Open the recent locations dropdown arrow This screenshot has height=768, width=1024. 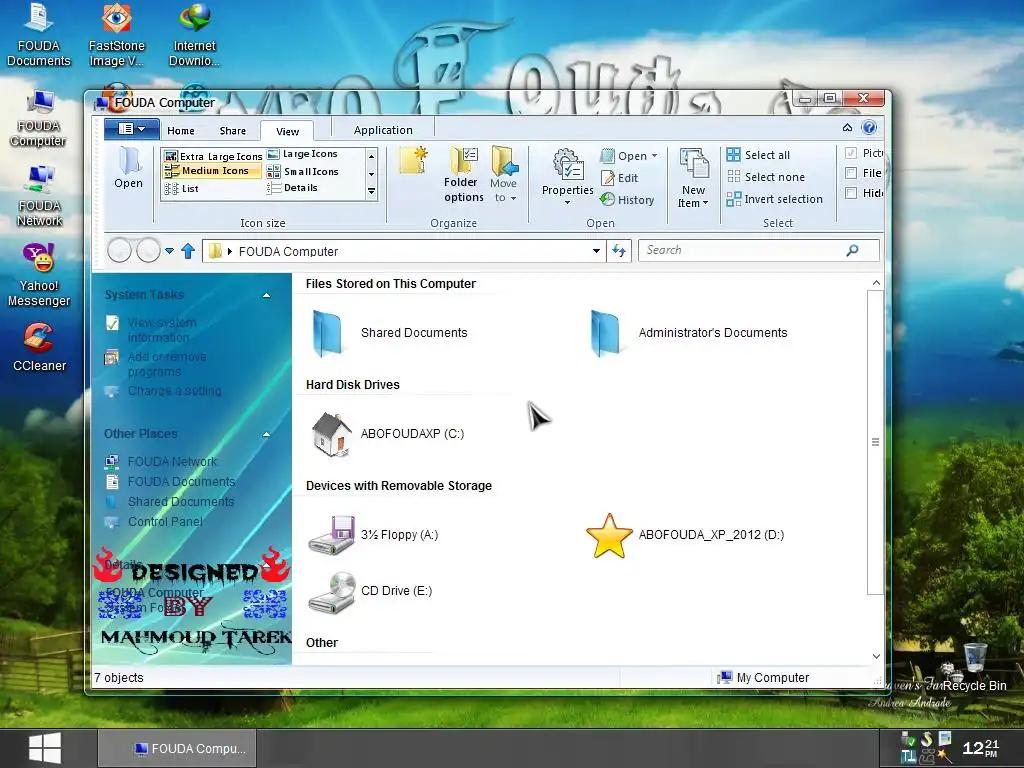click(x=169, y=251)
